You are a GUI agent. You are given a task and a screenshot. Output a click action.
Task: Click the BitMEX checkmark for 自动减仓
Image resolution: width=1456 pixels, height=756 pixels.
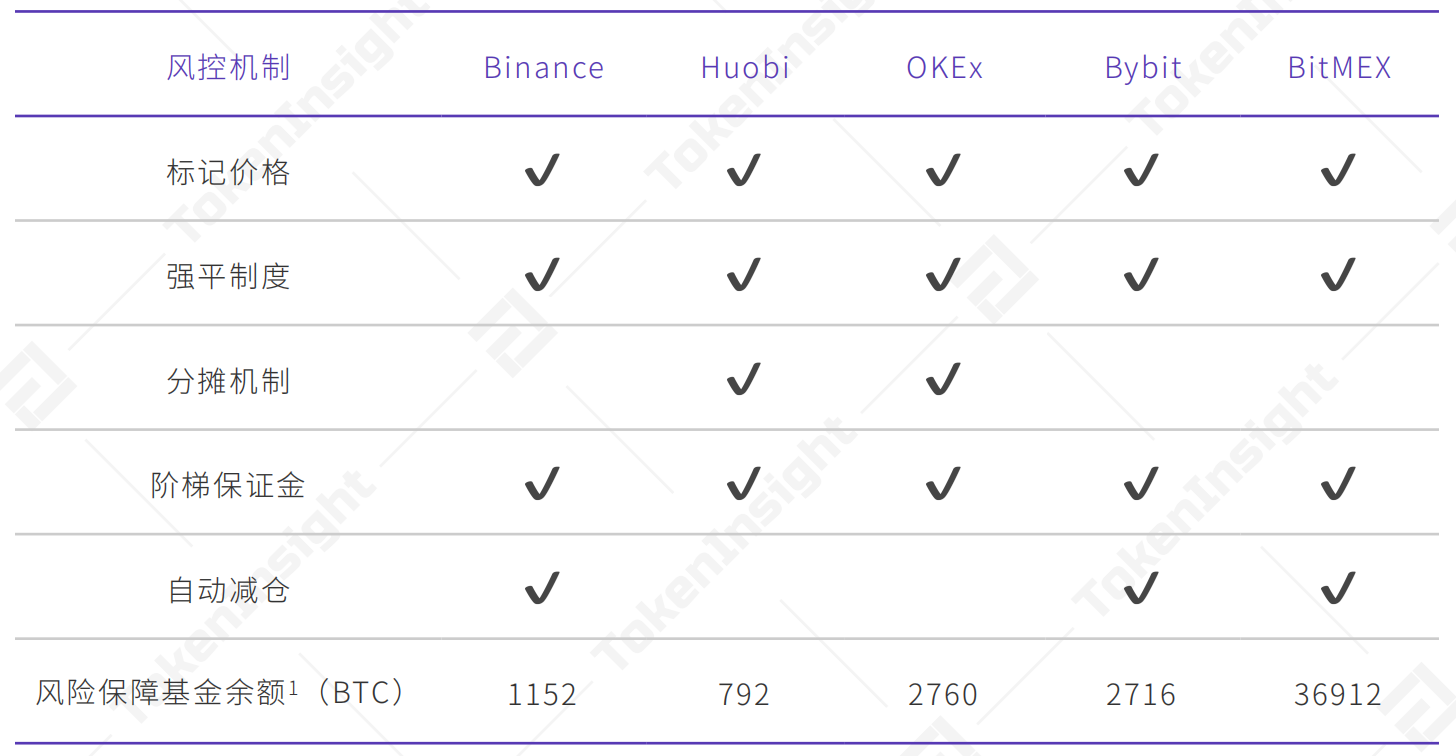1338,589
